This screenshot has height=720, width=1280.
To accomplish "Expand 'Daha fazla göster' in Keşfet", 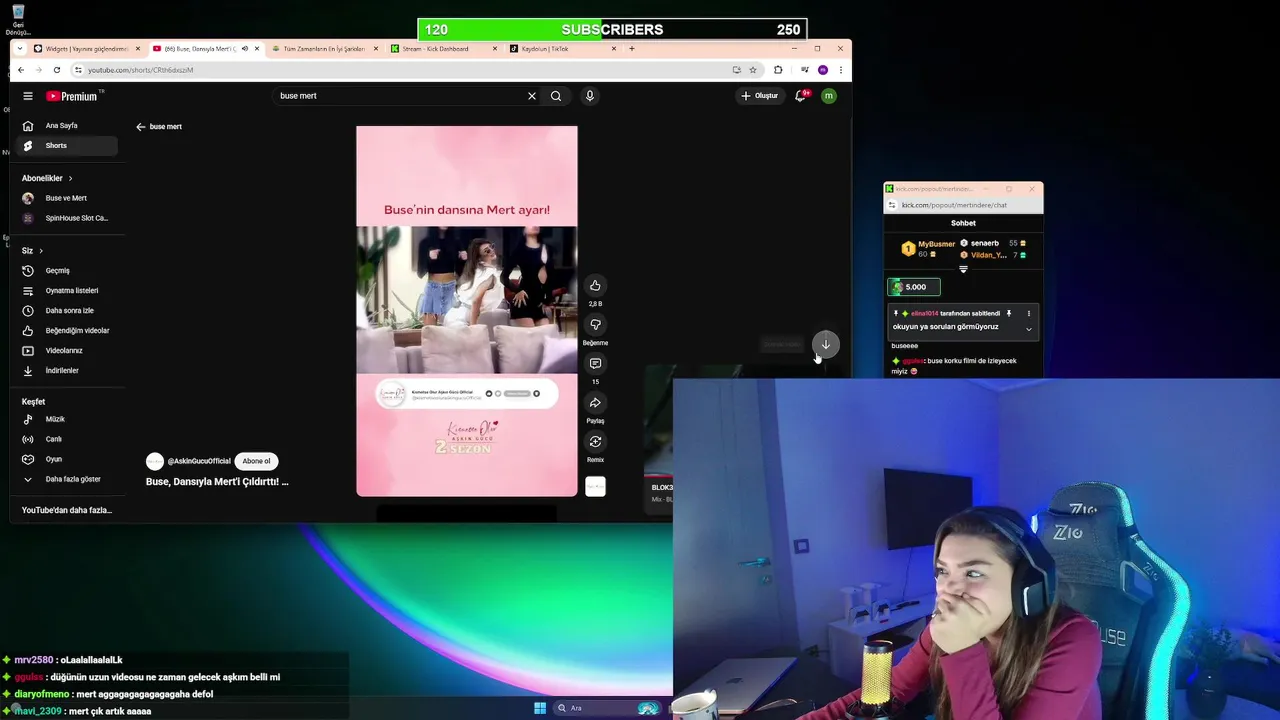I will tap(68, 480).
